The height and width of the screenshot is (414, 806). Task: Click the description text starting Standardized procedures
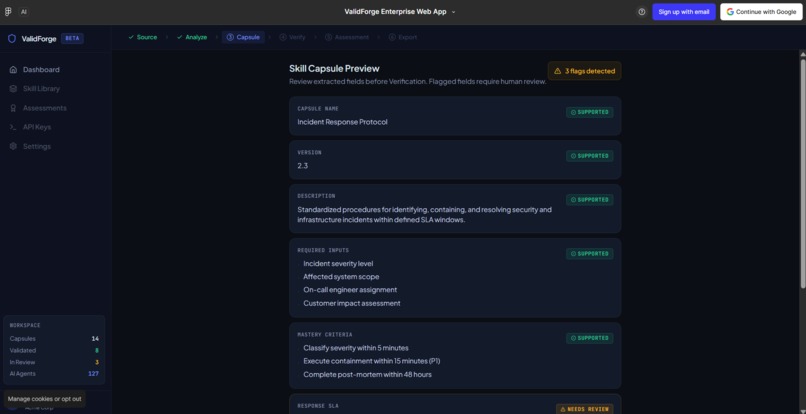(x=425, y=214)
